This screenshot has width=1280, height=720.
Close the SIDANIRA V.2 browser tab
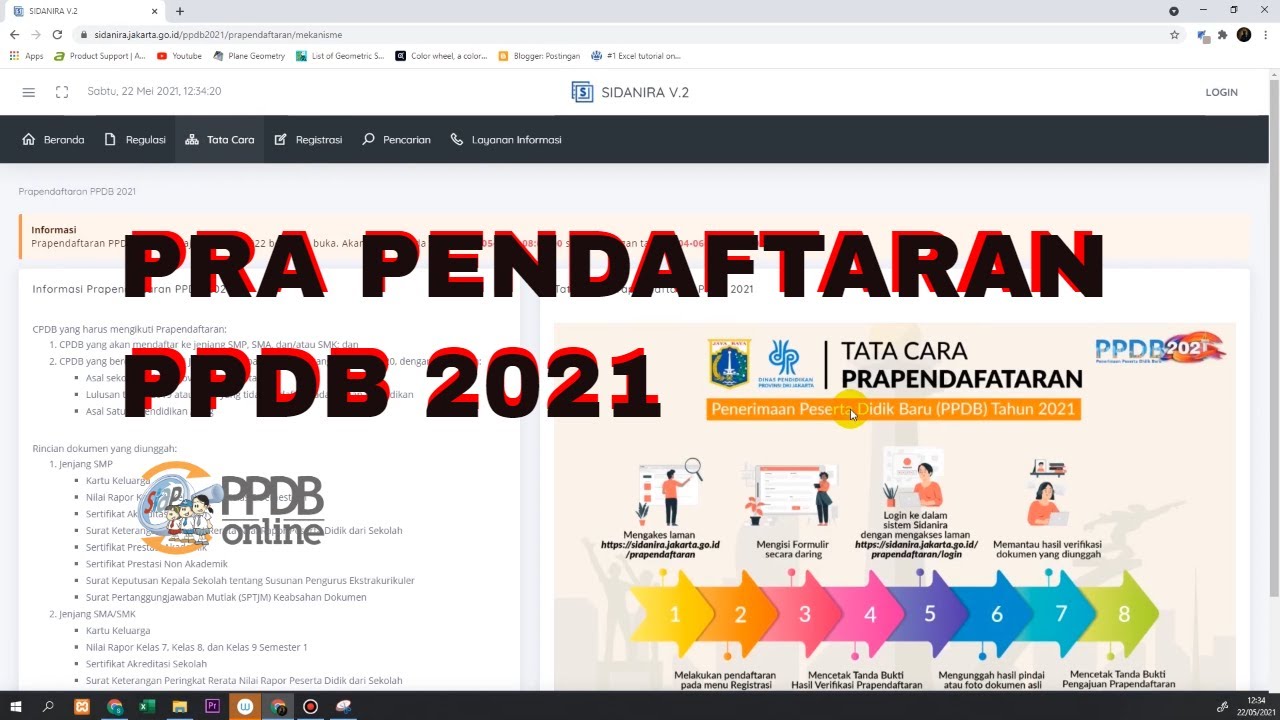coord(153,11)
